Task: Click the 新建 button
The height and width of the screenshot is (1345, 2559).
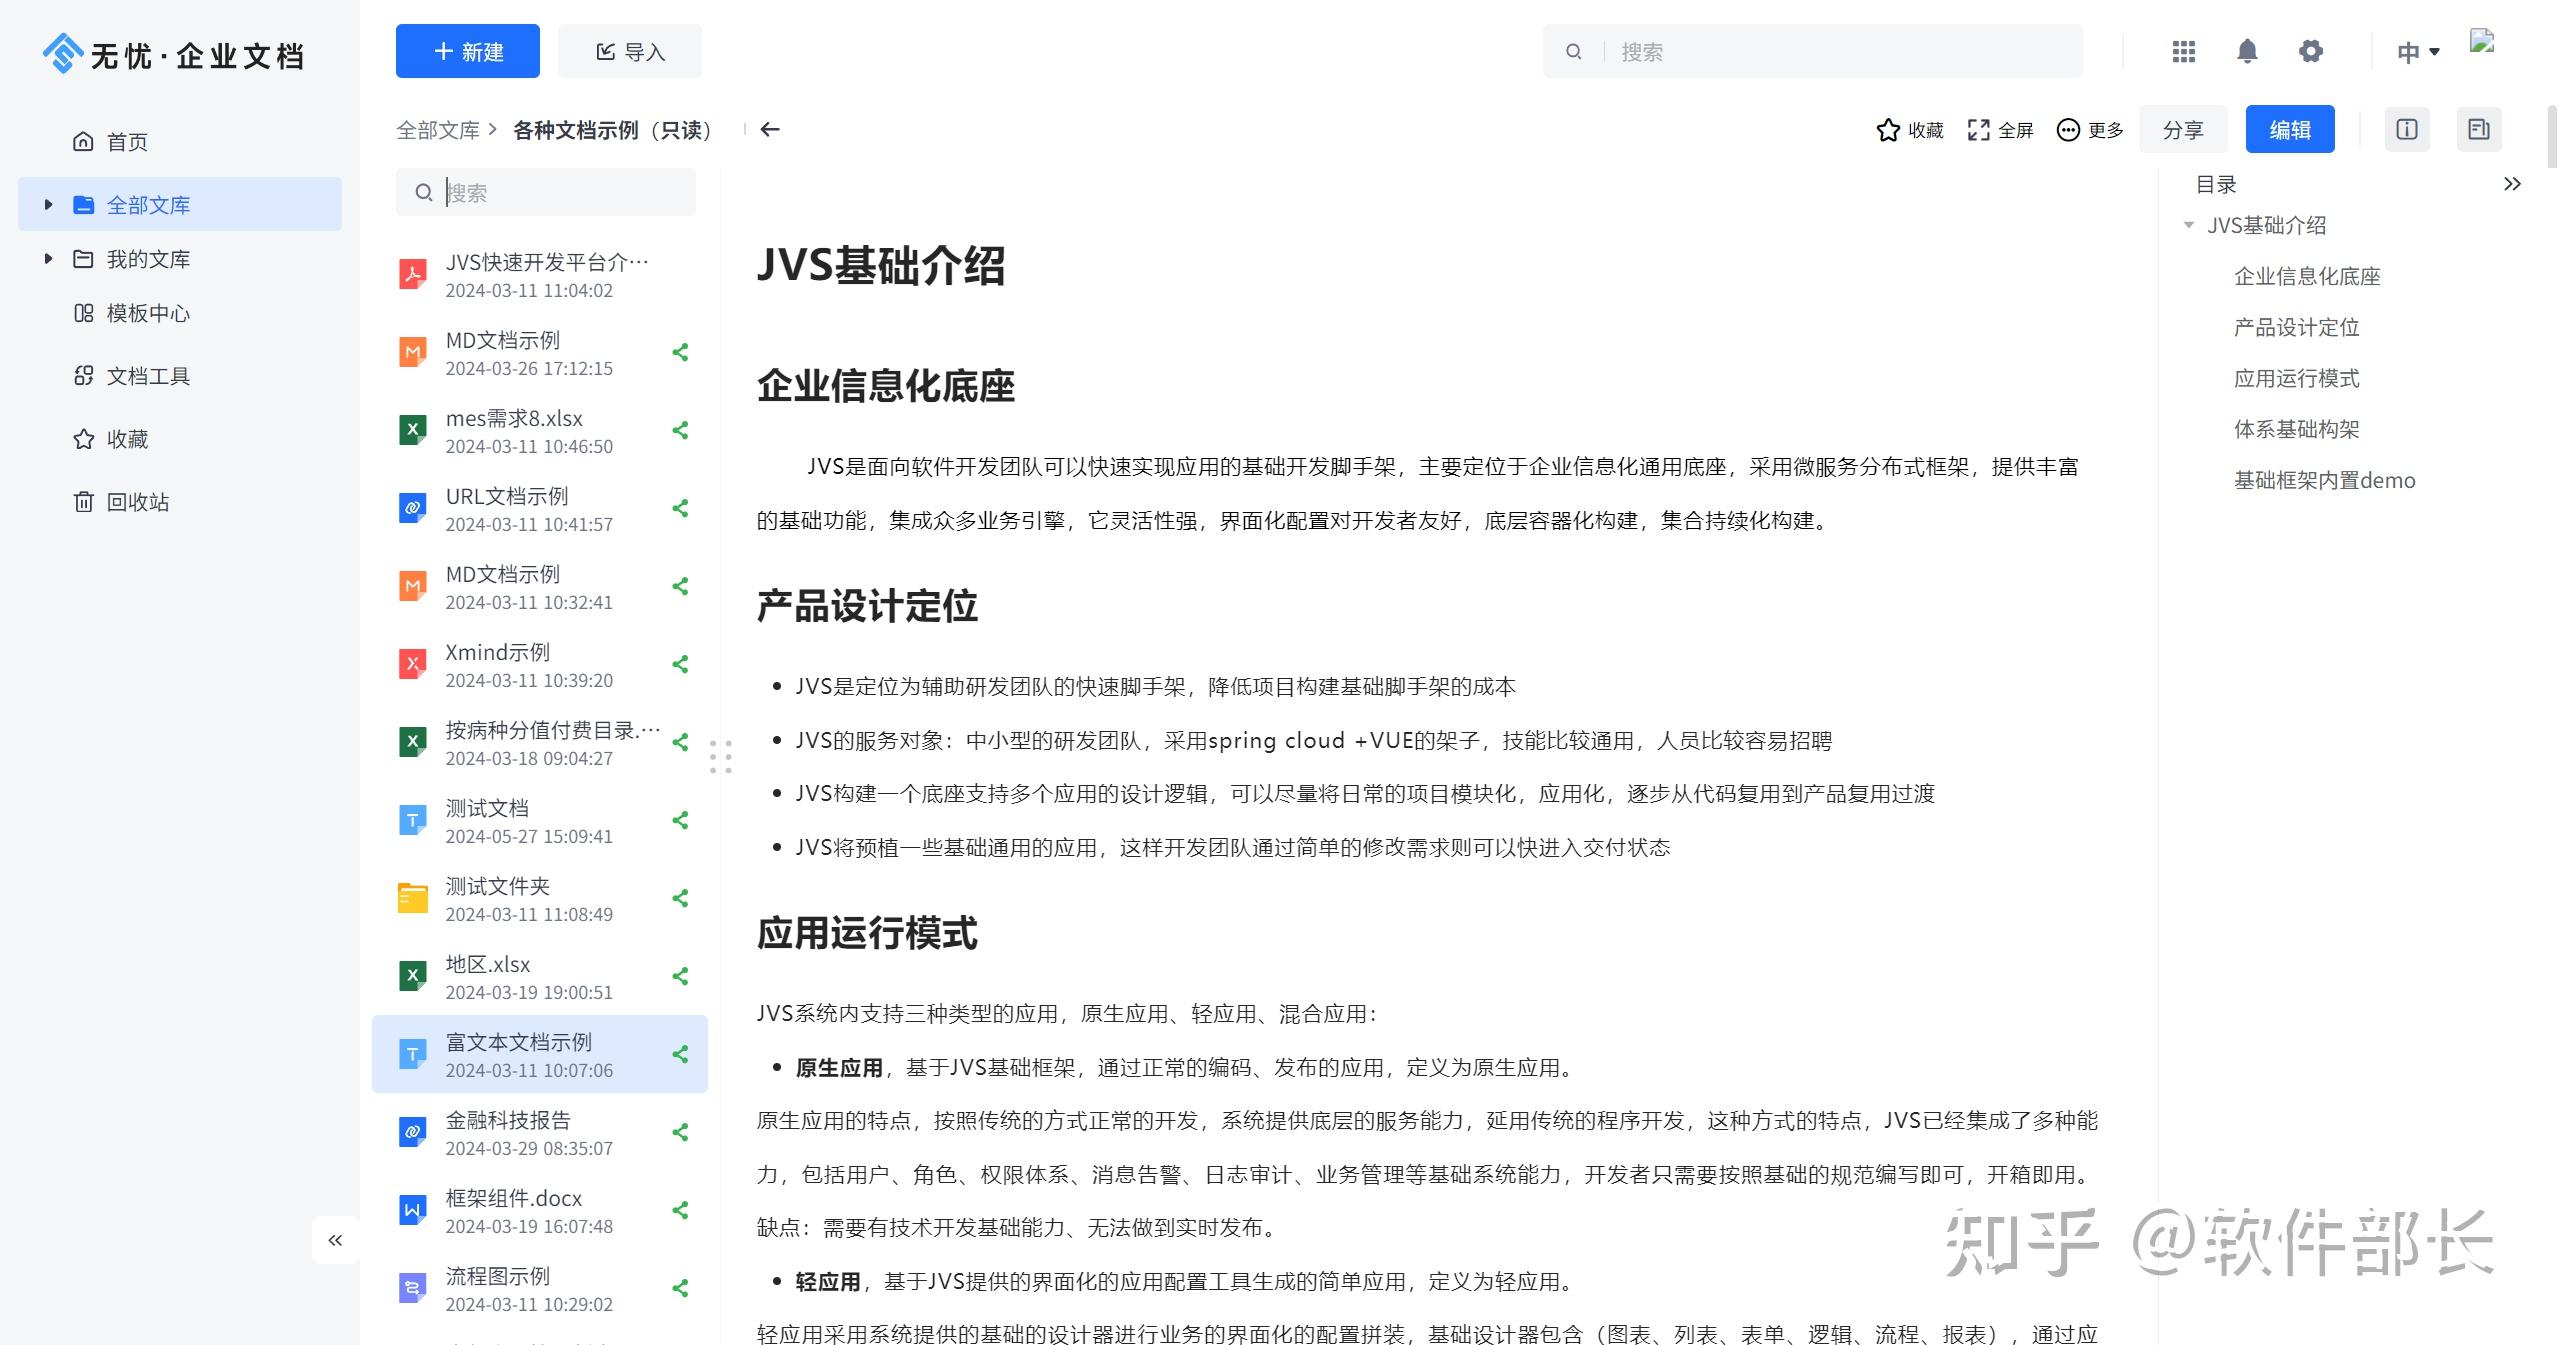Action: coord(467,51)
